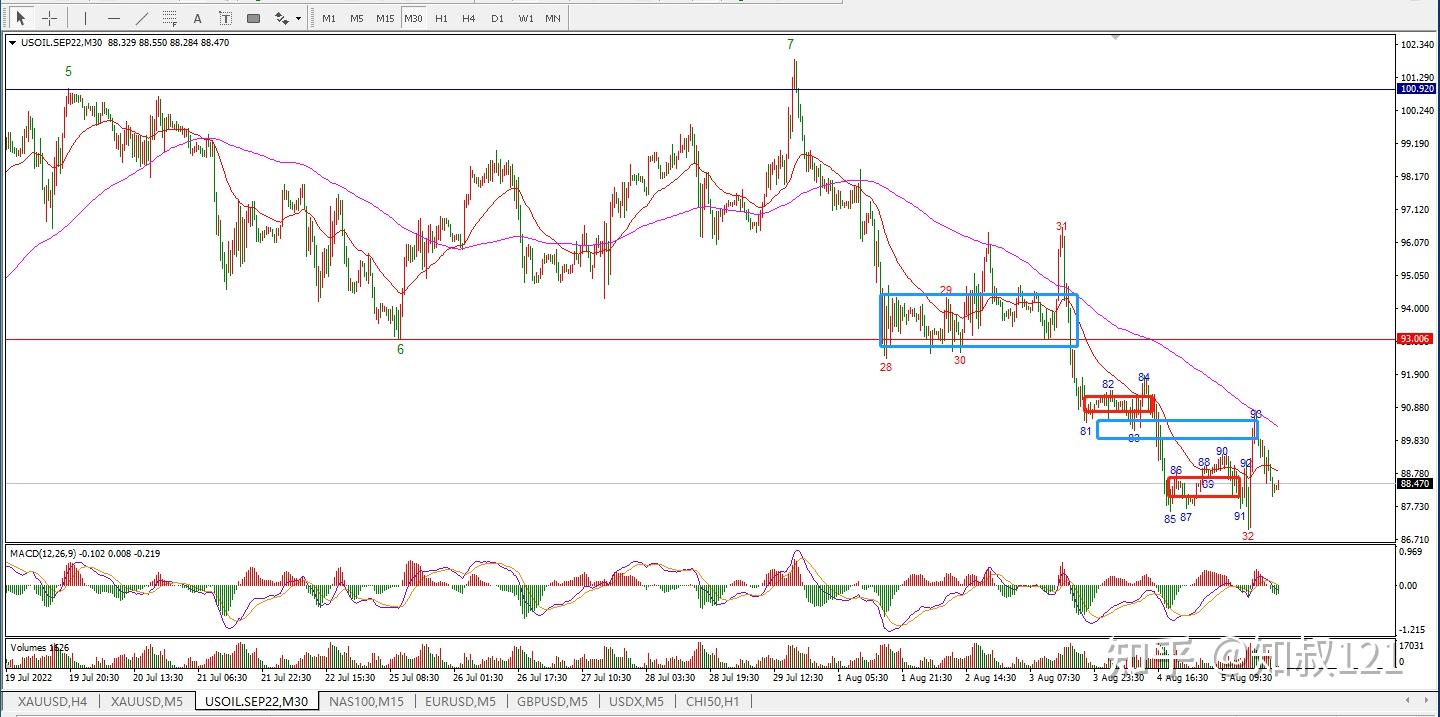Select the text 'A' tool
1440x717 pixels.
[197, 18]
